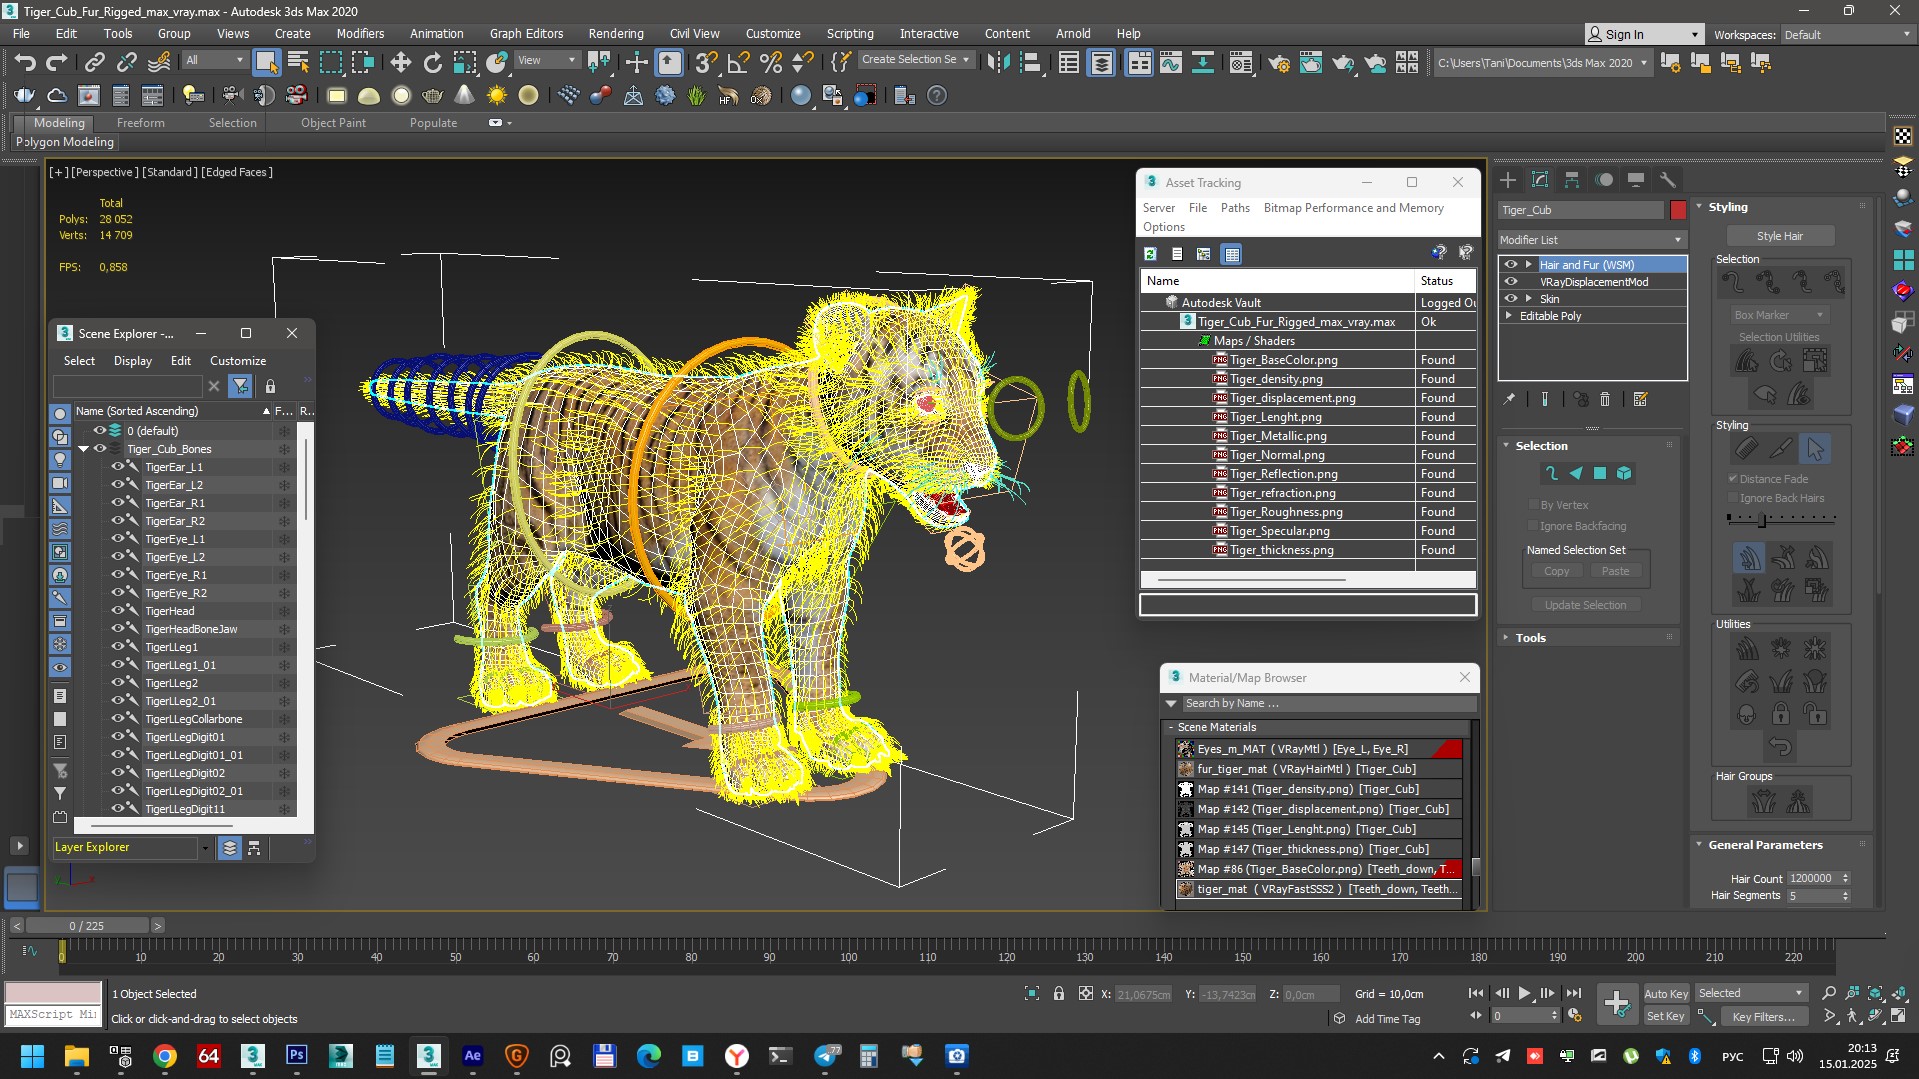Open the Rendering menu
Screen dimensions: 1919x1079
pyautogui.click(x=616, y=33)
